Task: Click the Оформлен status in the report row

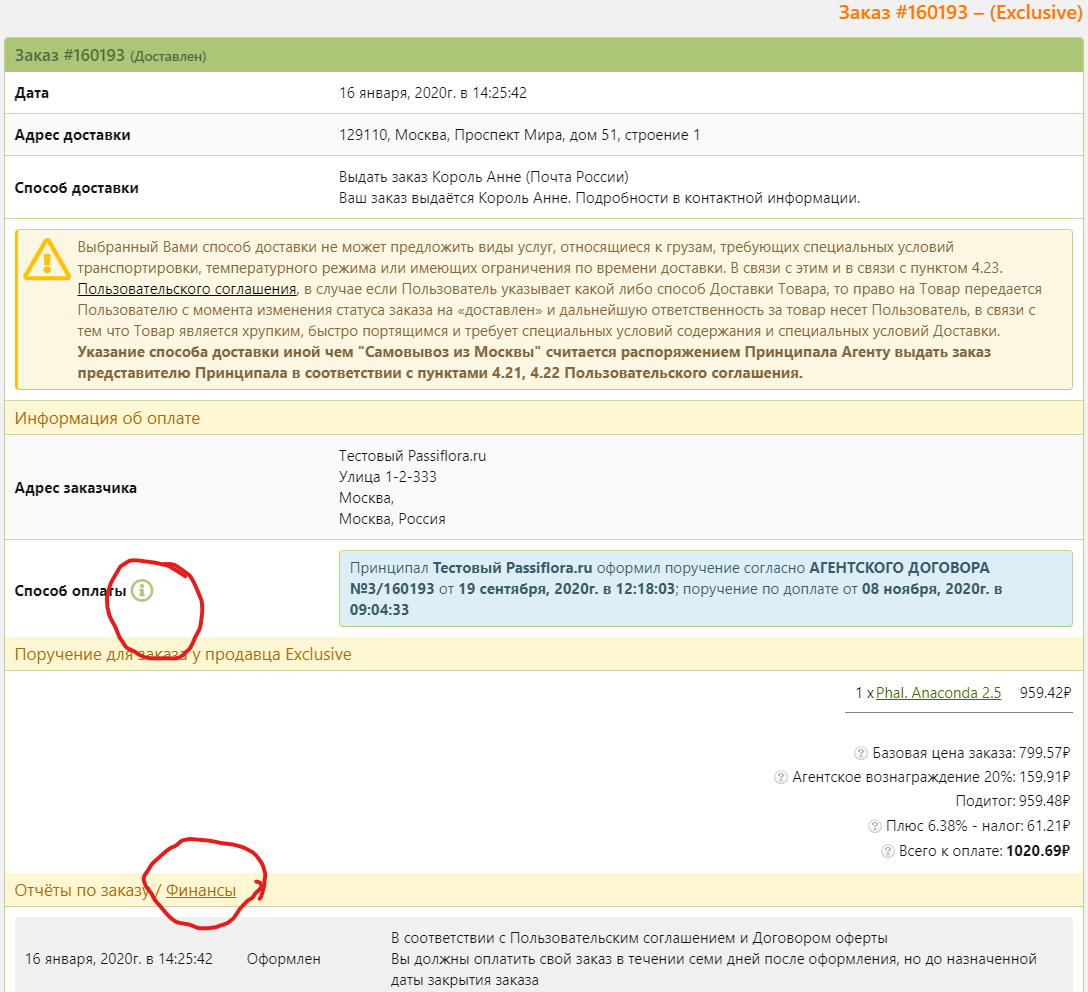Action: tap(284, 959)
